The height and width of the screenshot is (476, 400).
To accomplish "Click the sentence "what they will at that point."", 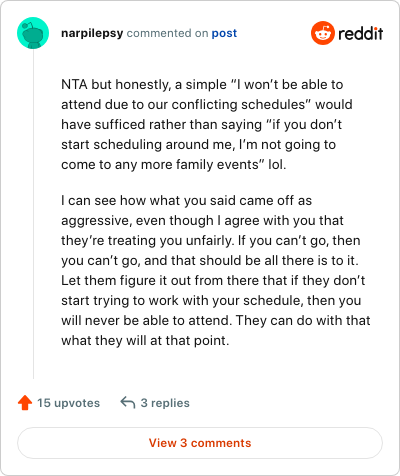I will tap(145, 341).
